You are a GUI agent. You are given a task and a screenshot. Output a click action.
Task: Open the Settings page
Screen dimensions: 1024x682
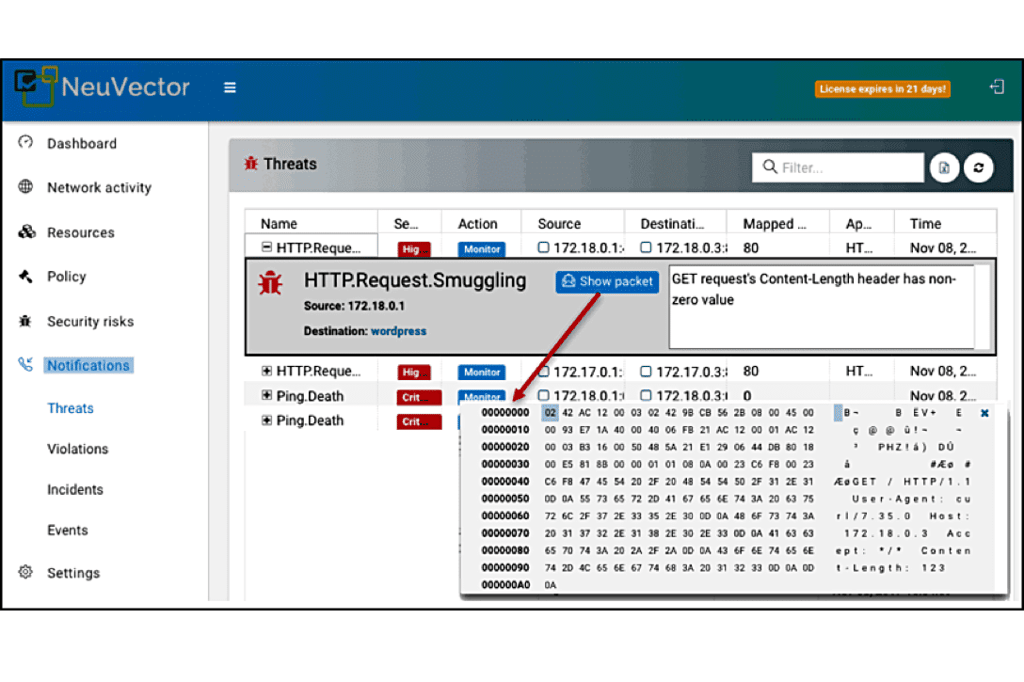click(73, 573)
